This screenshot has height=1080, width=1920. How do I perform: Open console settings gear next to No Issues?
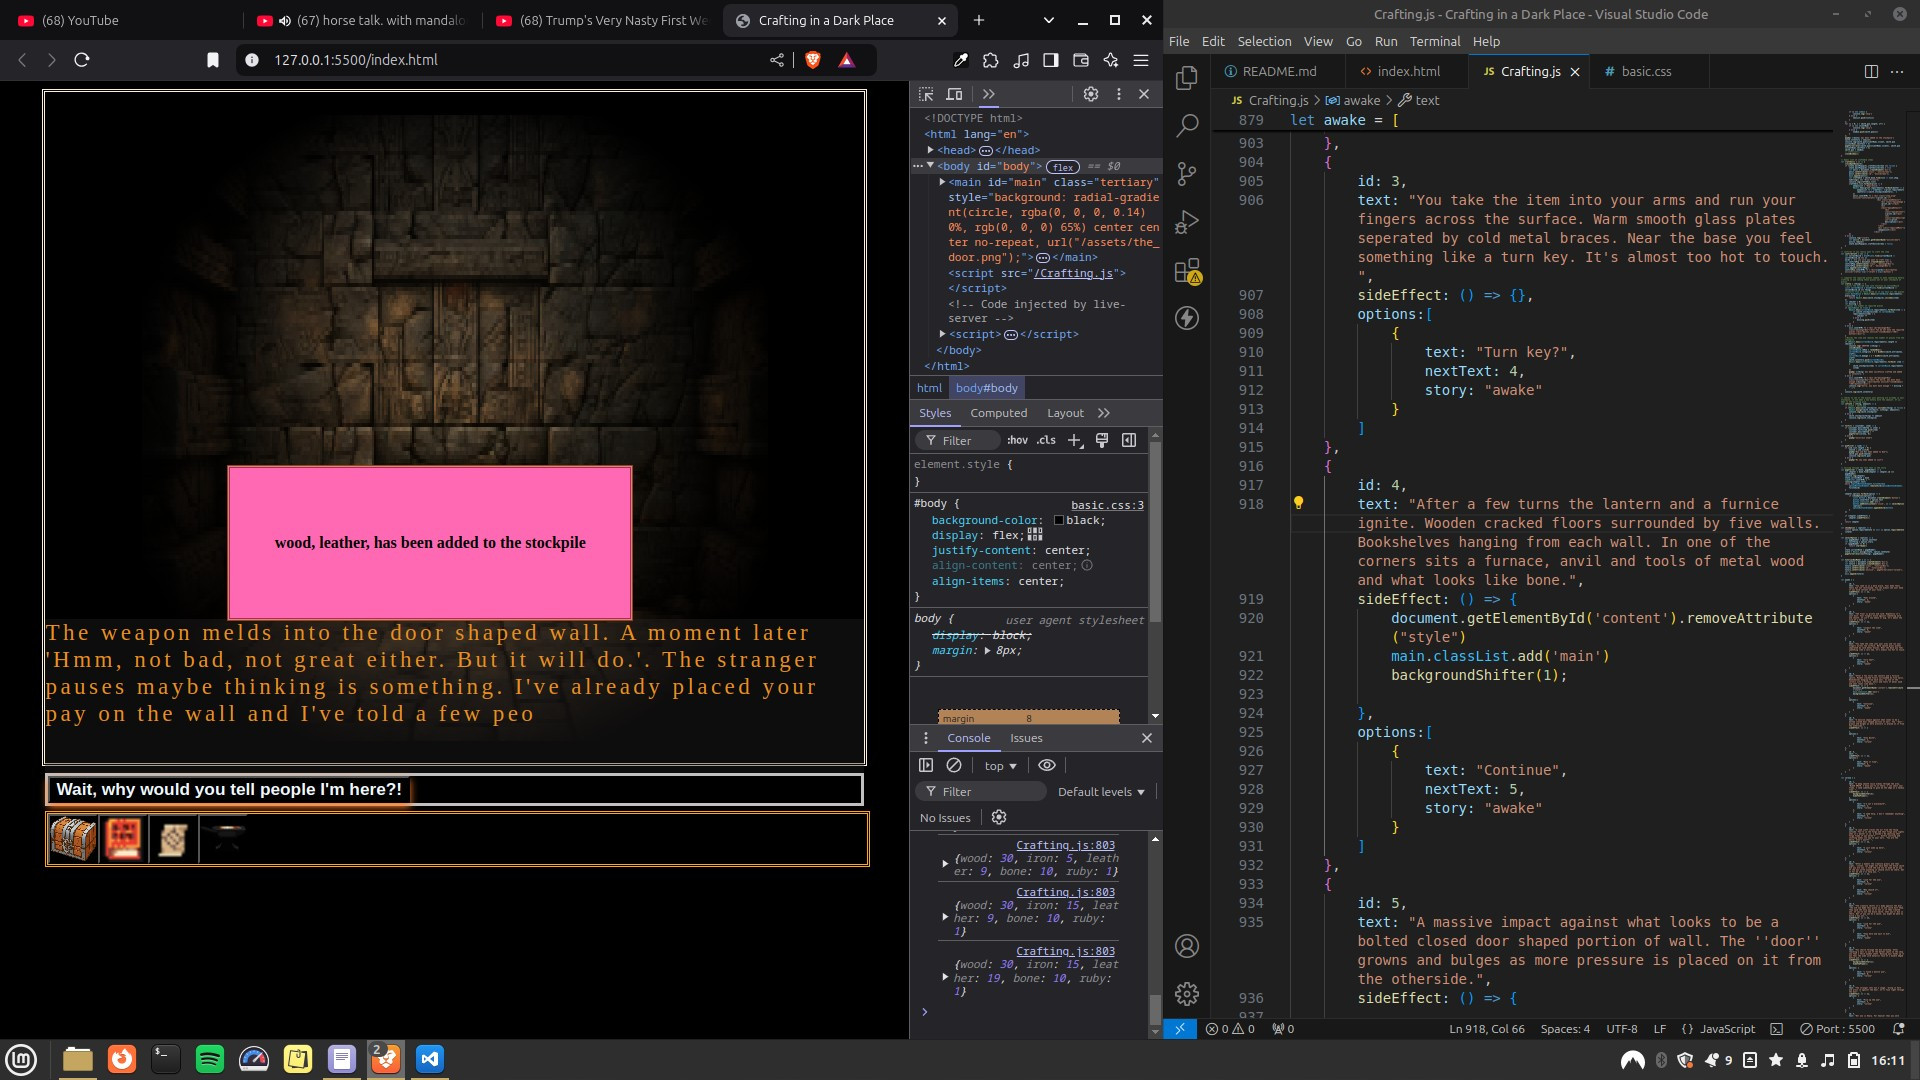click(x=999, y=817)
